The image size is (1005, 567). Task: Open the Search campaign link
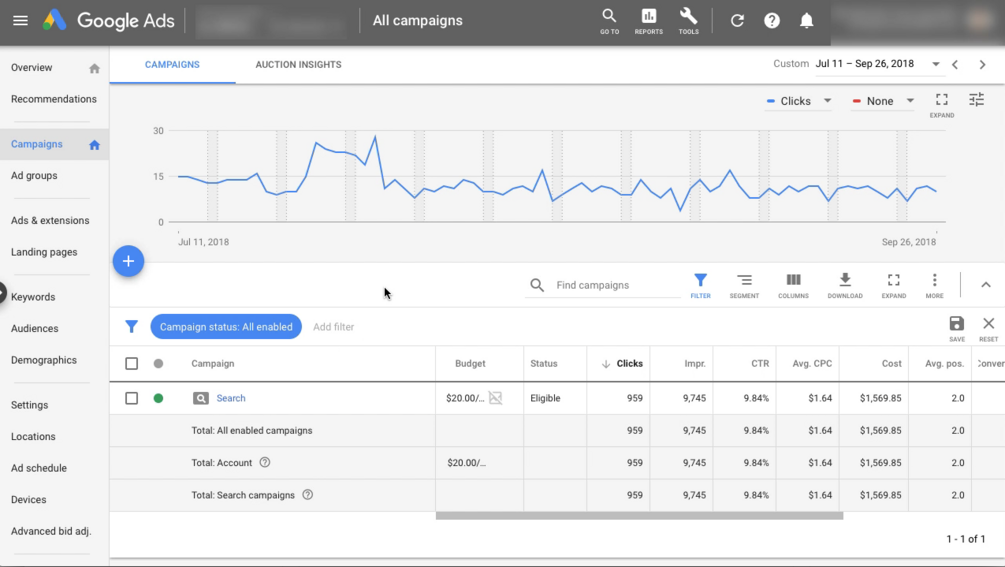point(231,398)
